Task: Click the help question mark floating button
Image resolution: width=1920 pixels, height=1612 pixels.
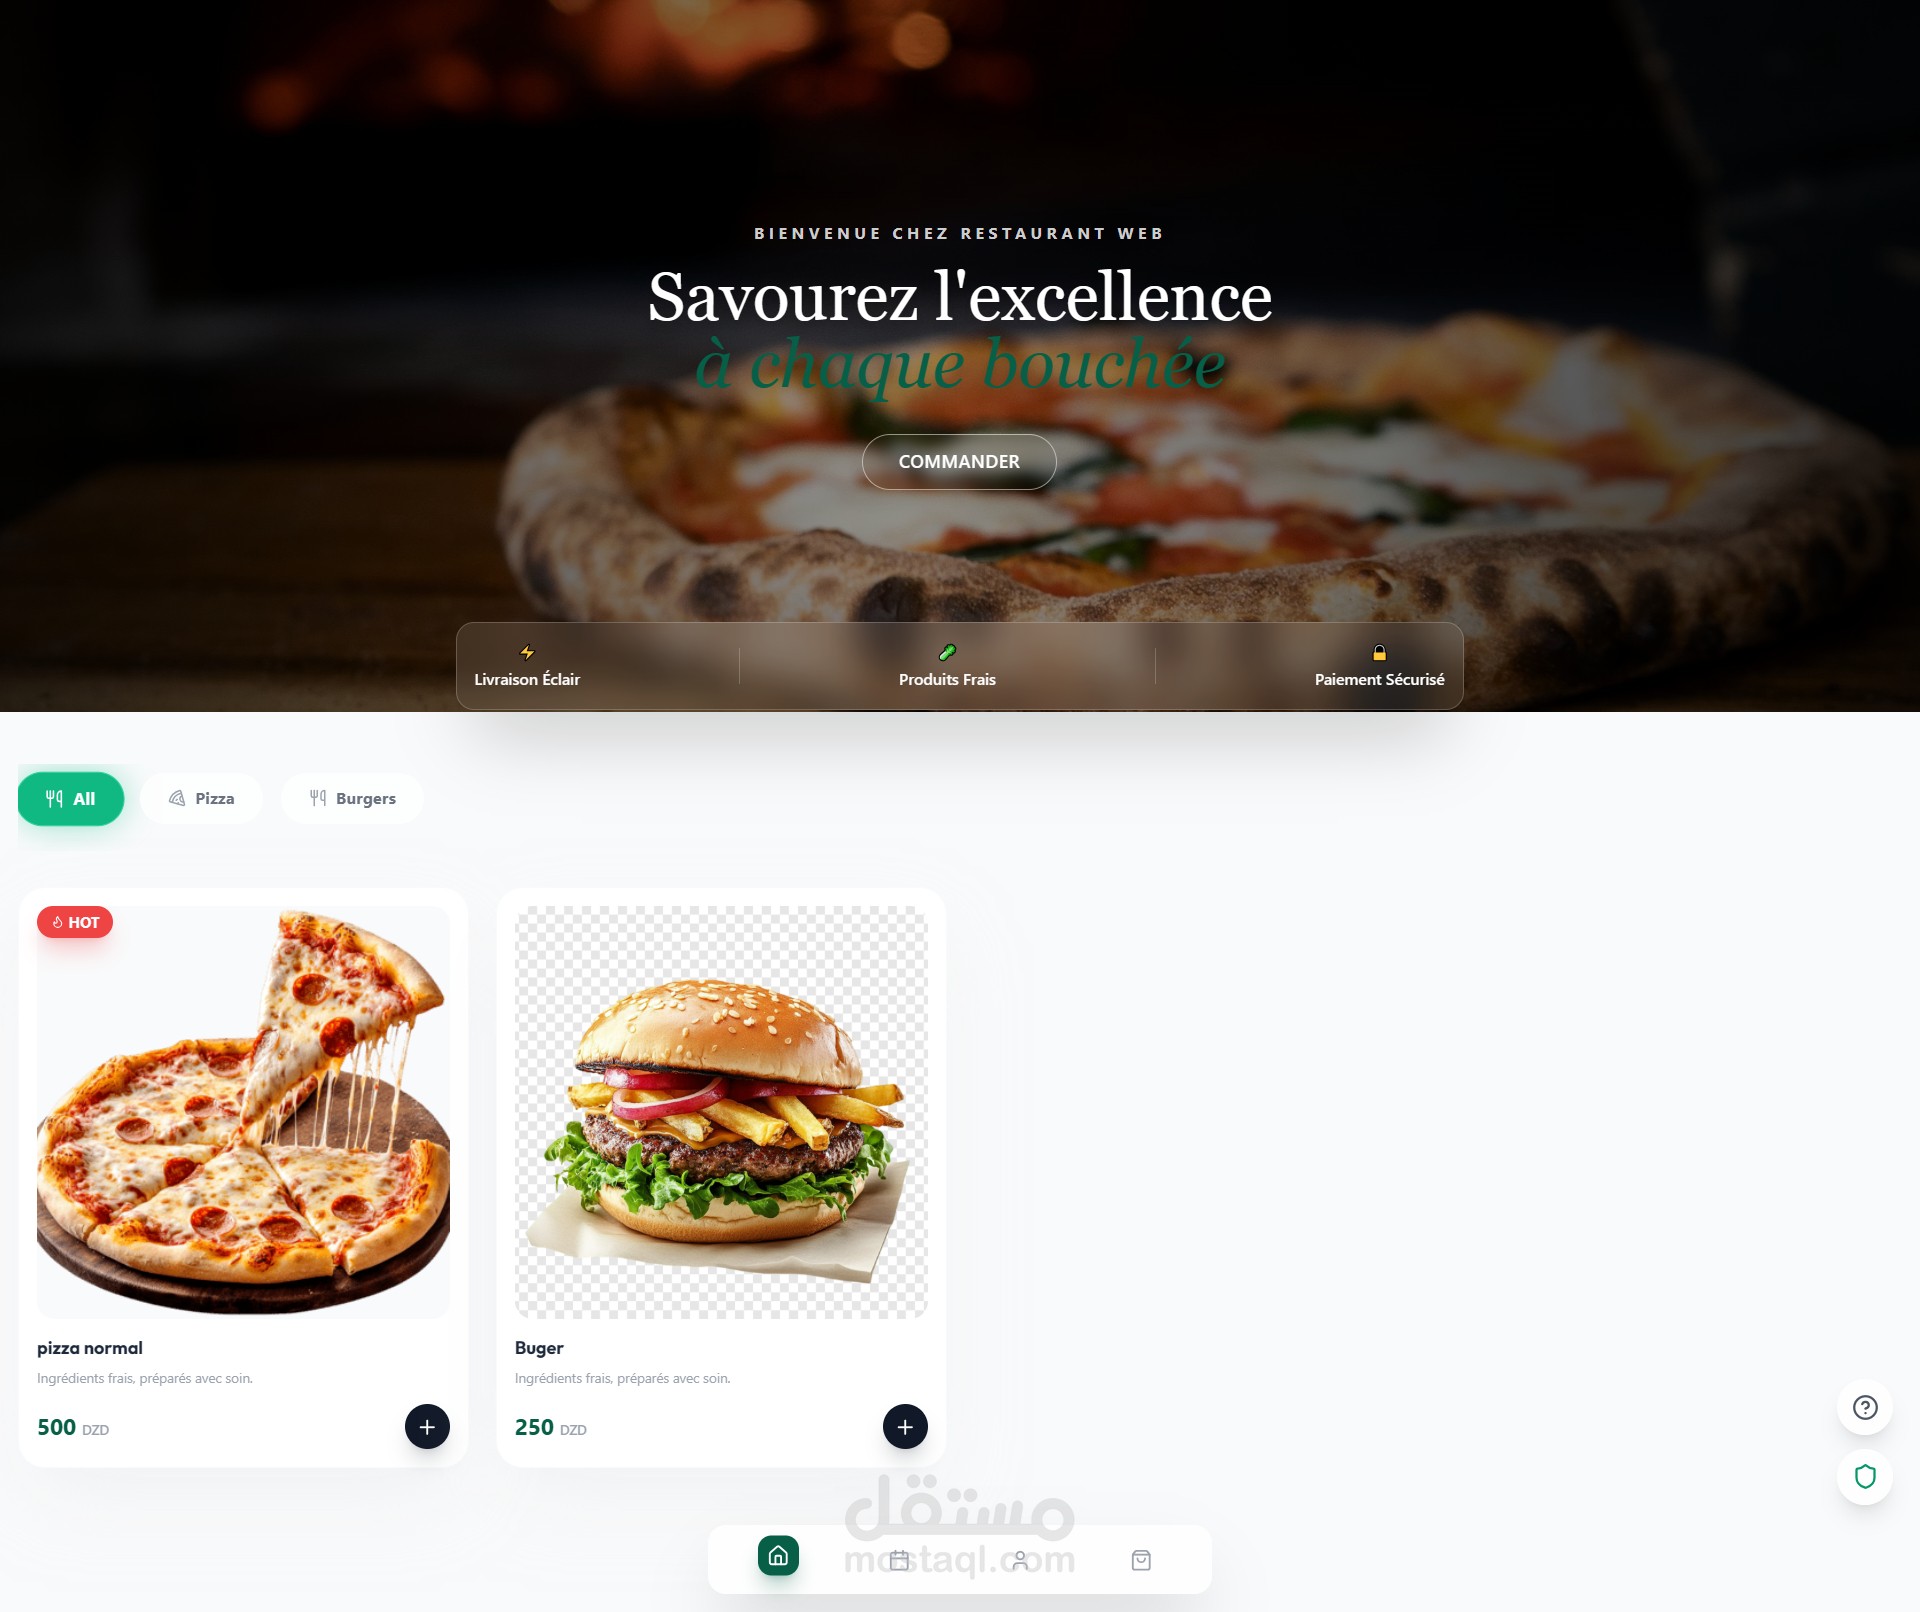Action: click(x=1865, y=1408)
